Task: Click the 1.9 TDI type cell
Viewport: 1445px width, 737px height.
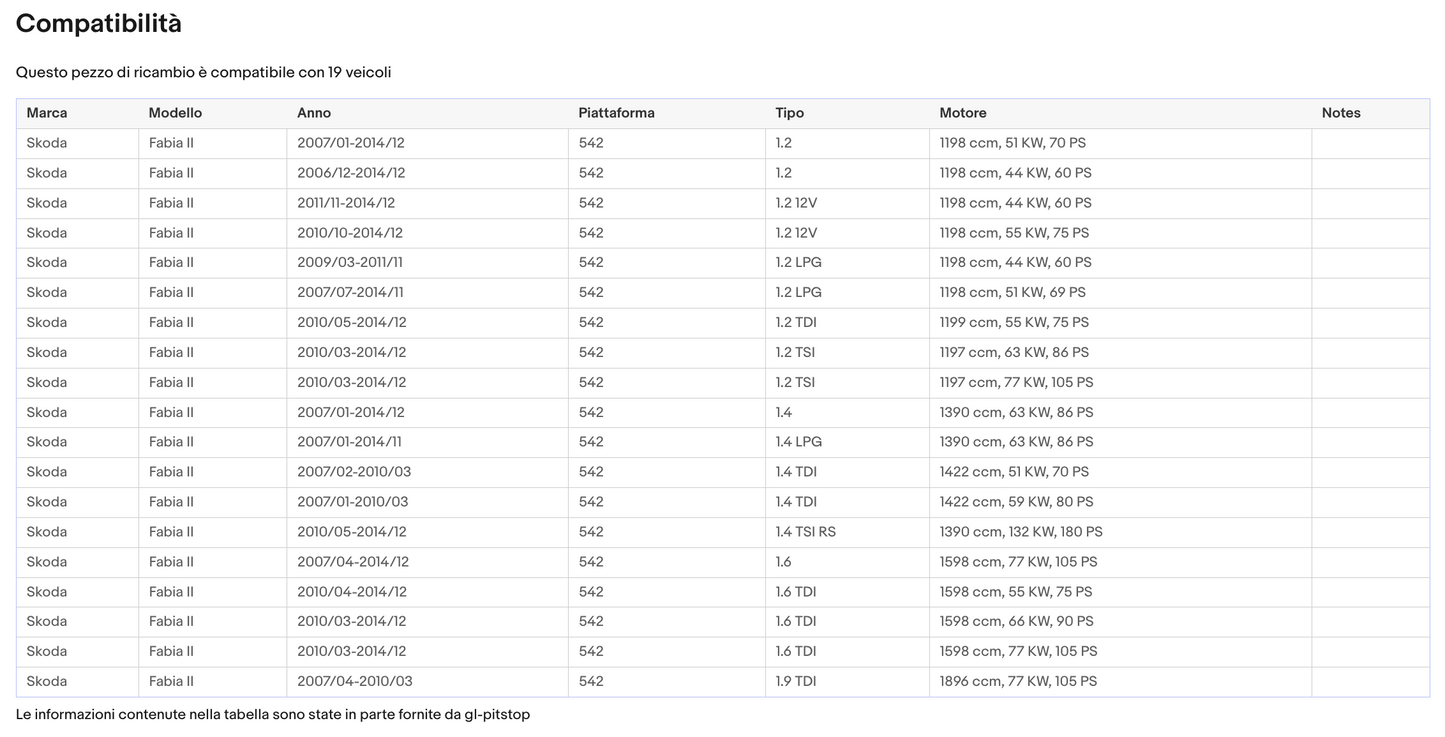Action: click(x=795, y=681)
